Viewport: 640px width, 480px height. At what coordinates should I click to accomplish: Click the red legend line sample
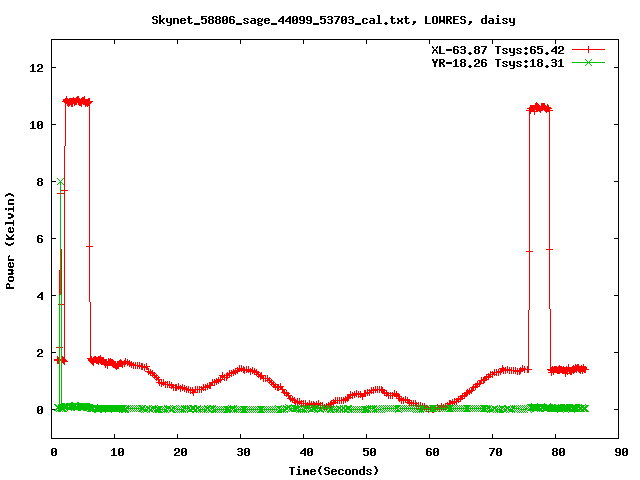[x=588, y=50]
